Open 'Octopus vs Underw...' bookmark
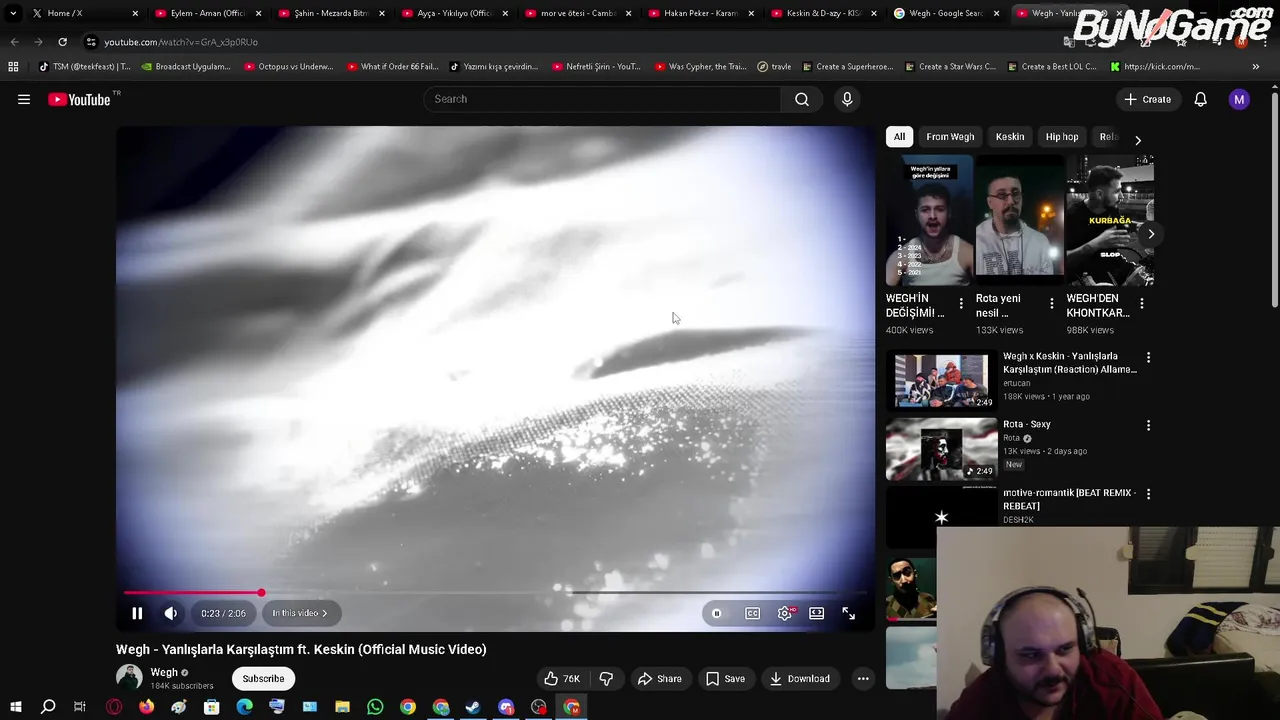The height and width of the screenshot is (720, 1280). click(x=287, y=67)
